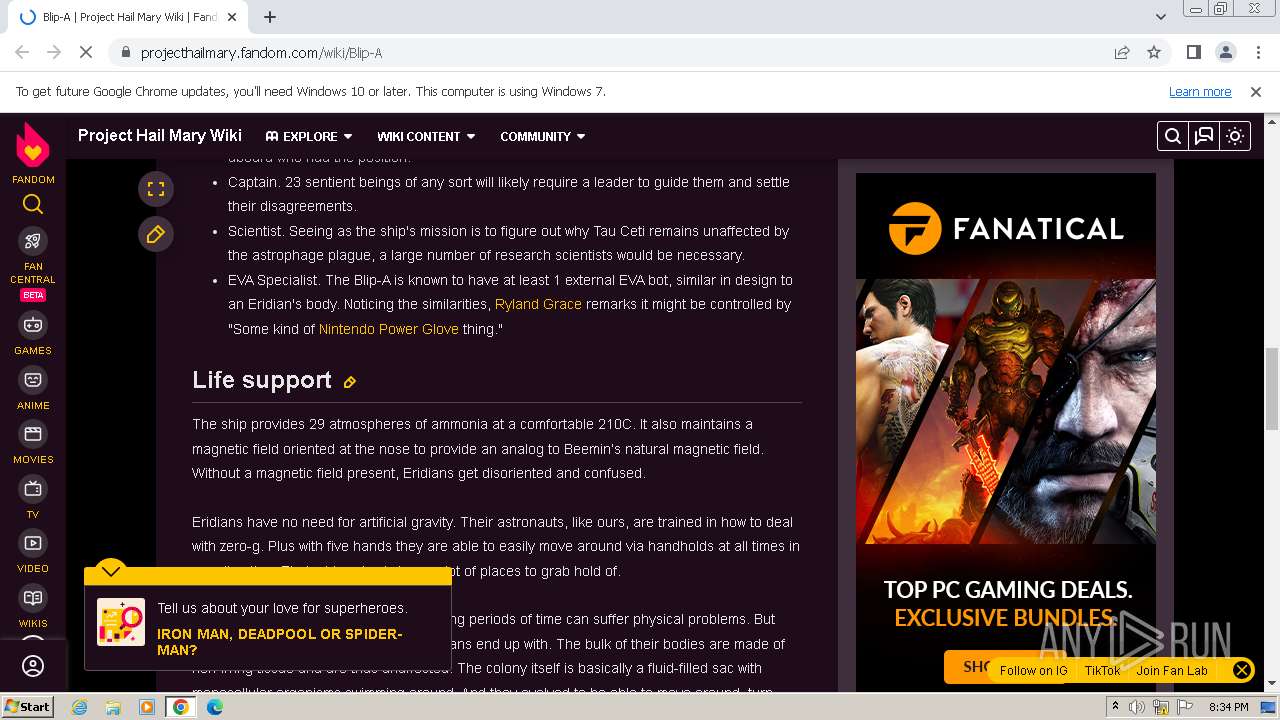The width and height of the screenshot is (1280, 720).
Task: Open the Anime sidebar icon
Action: tap(33, 380)
